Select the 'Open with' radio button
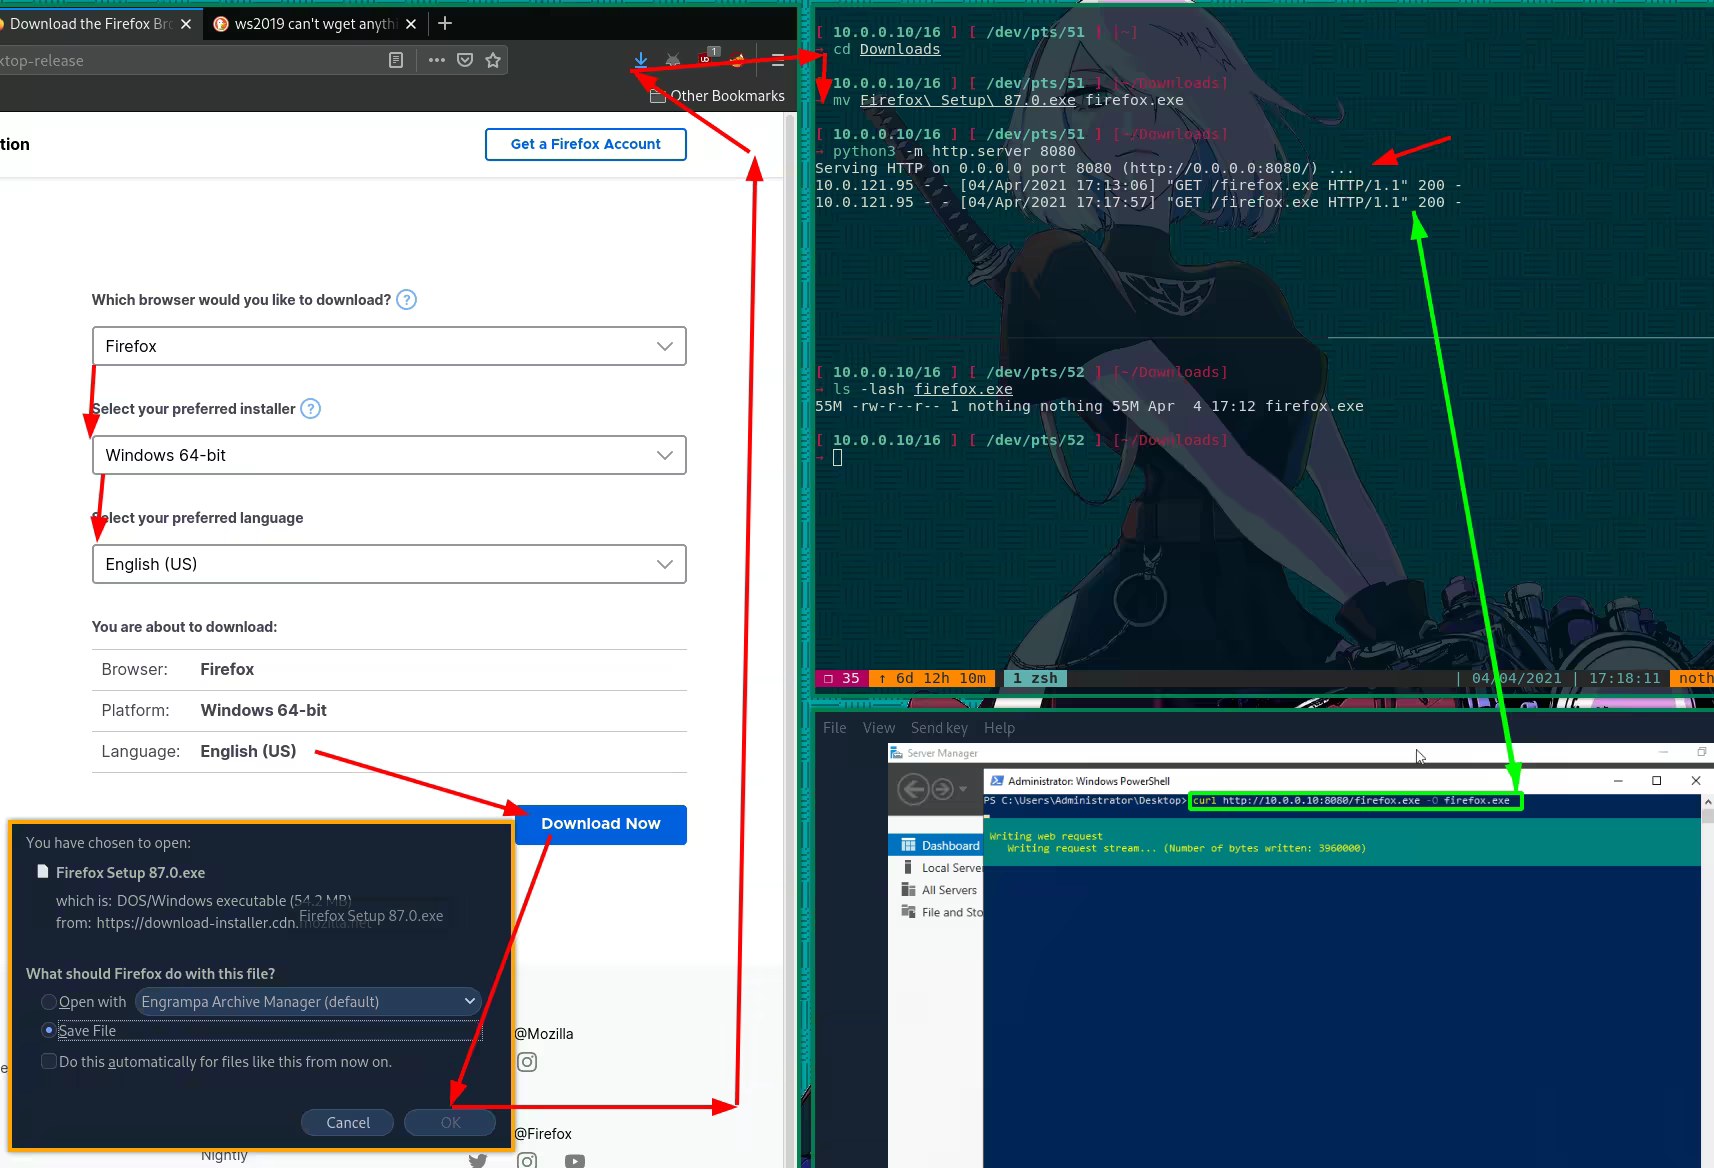The image size is (1714, 1168). (48, 1001)
